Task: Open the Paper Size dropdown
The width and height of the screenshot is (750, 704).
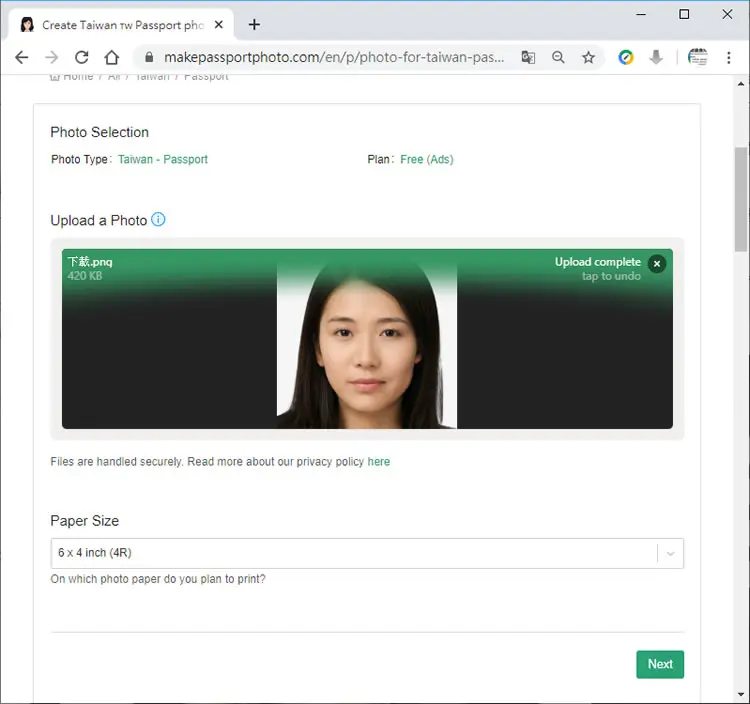Action: pyautogui.click(x=367, y=553)
